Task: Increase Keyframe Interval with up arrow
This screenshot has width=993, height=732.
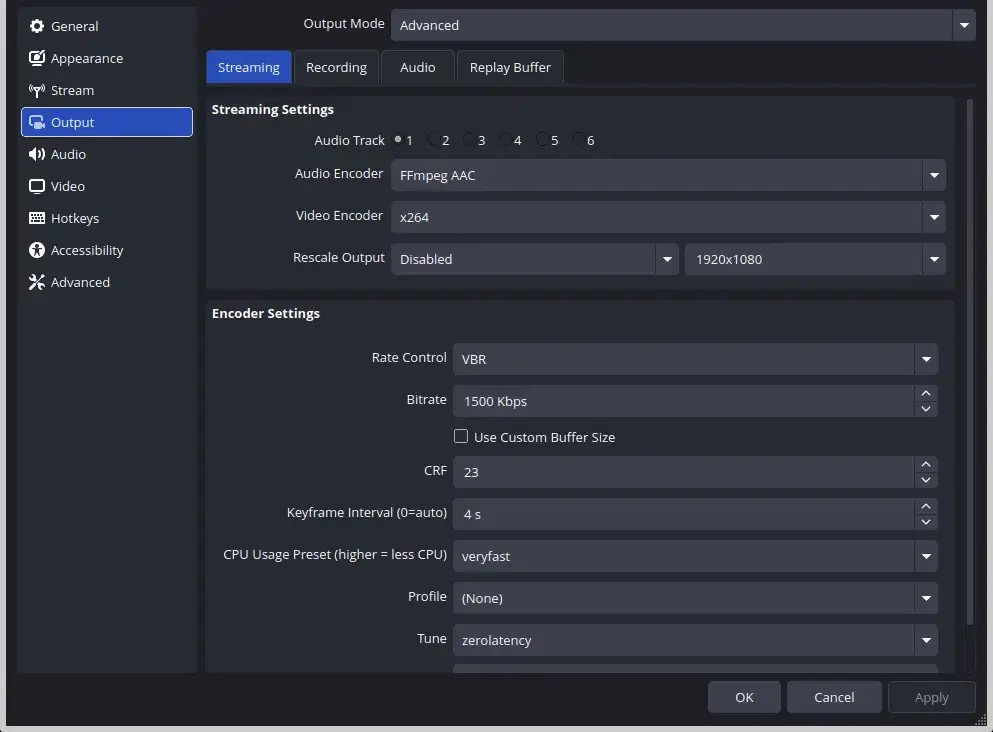Action: (x=926, y=506)
